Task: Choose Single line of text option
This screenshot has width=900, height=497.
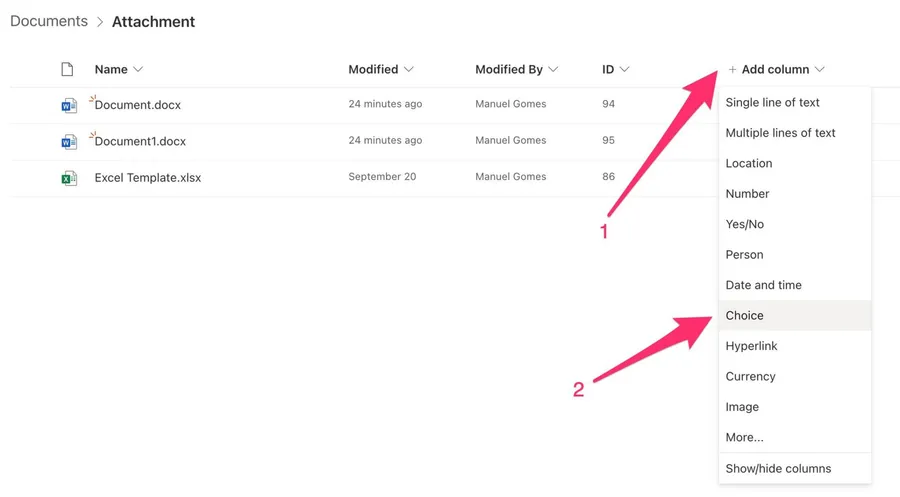Action: pyautogui.click(x=772, y=103)
